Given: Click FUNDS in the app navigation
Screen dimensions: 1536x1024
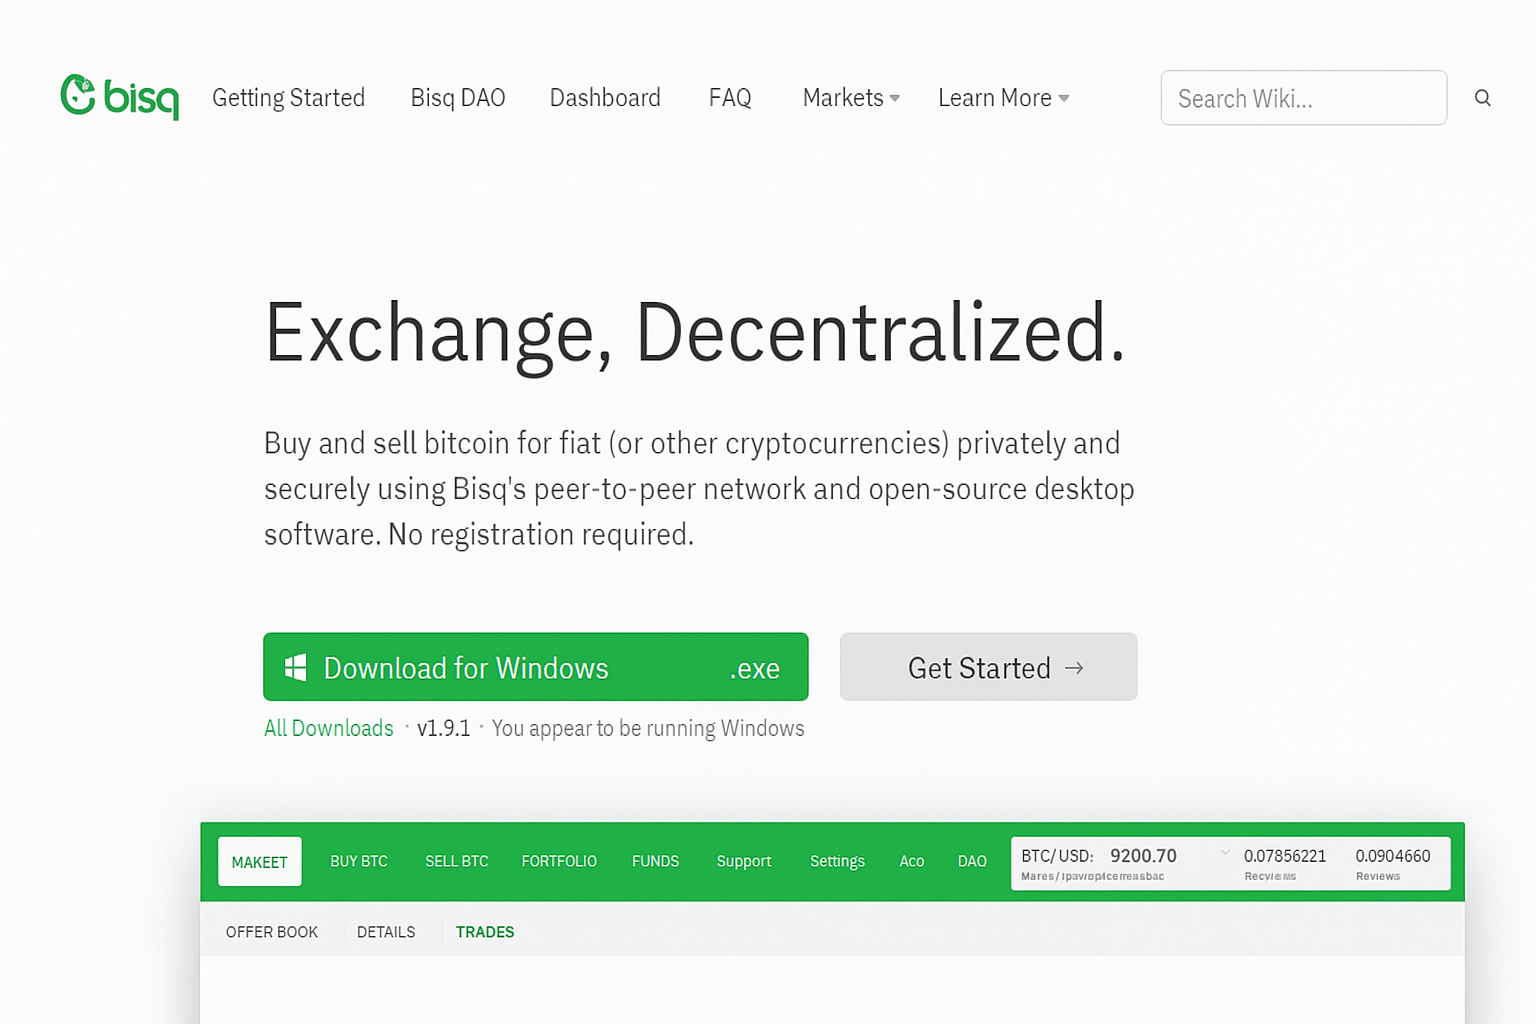Looking at the screenshot, I should click(655, 861).
